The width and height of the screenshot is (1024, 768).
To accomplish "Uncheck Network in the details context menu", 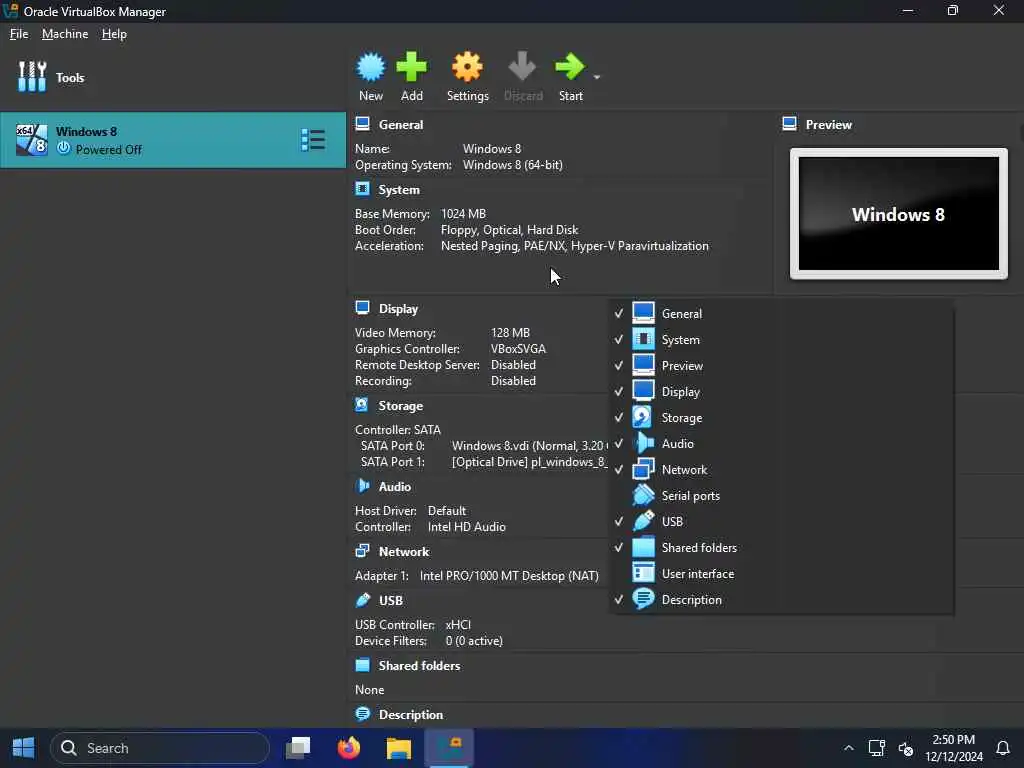I will tap(781, 470).
